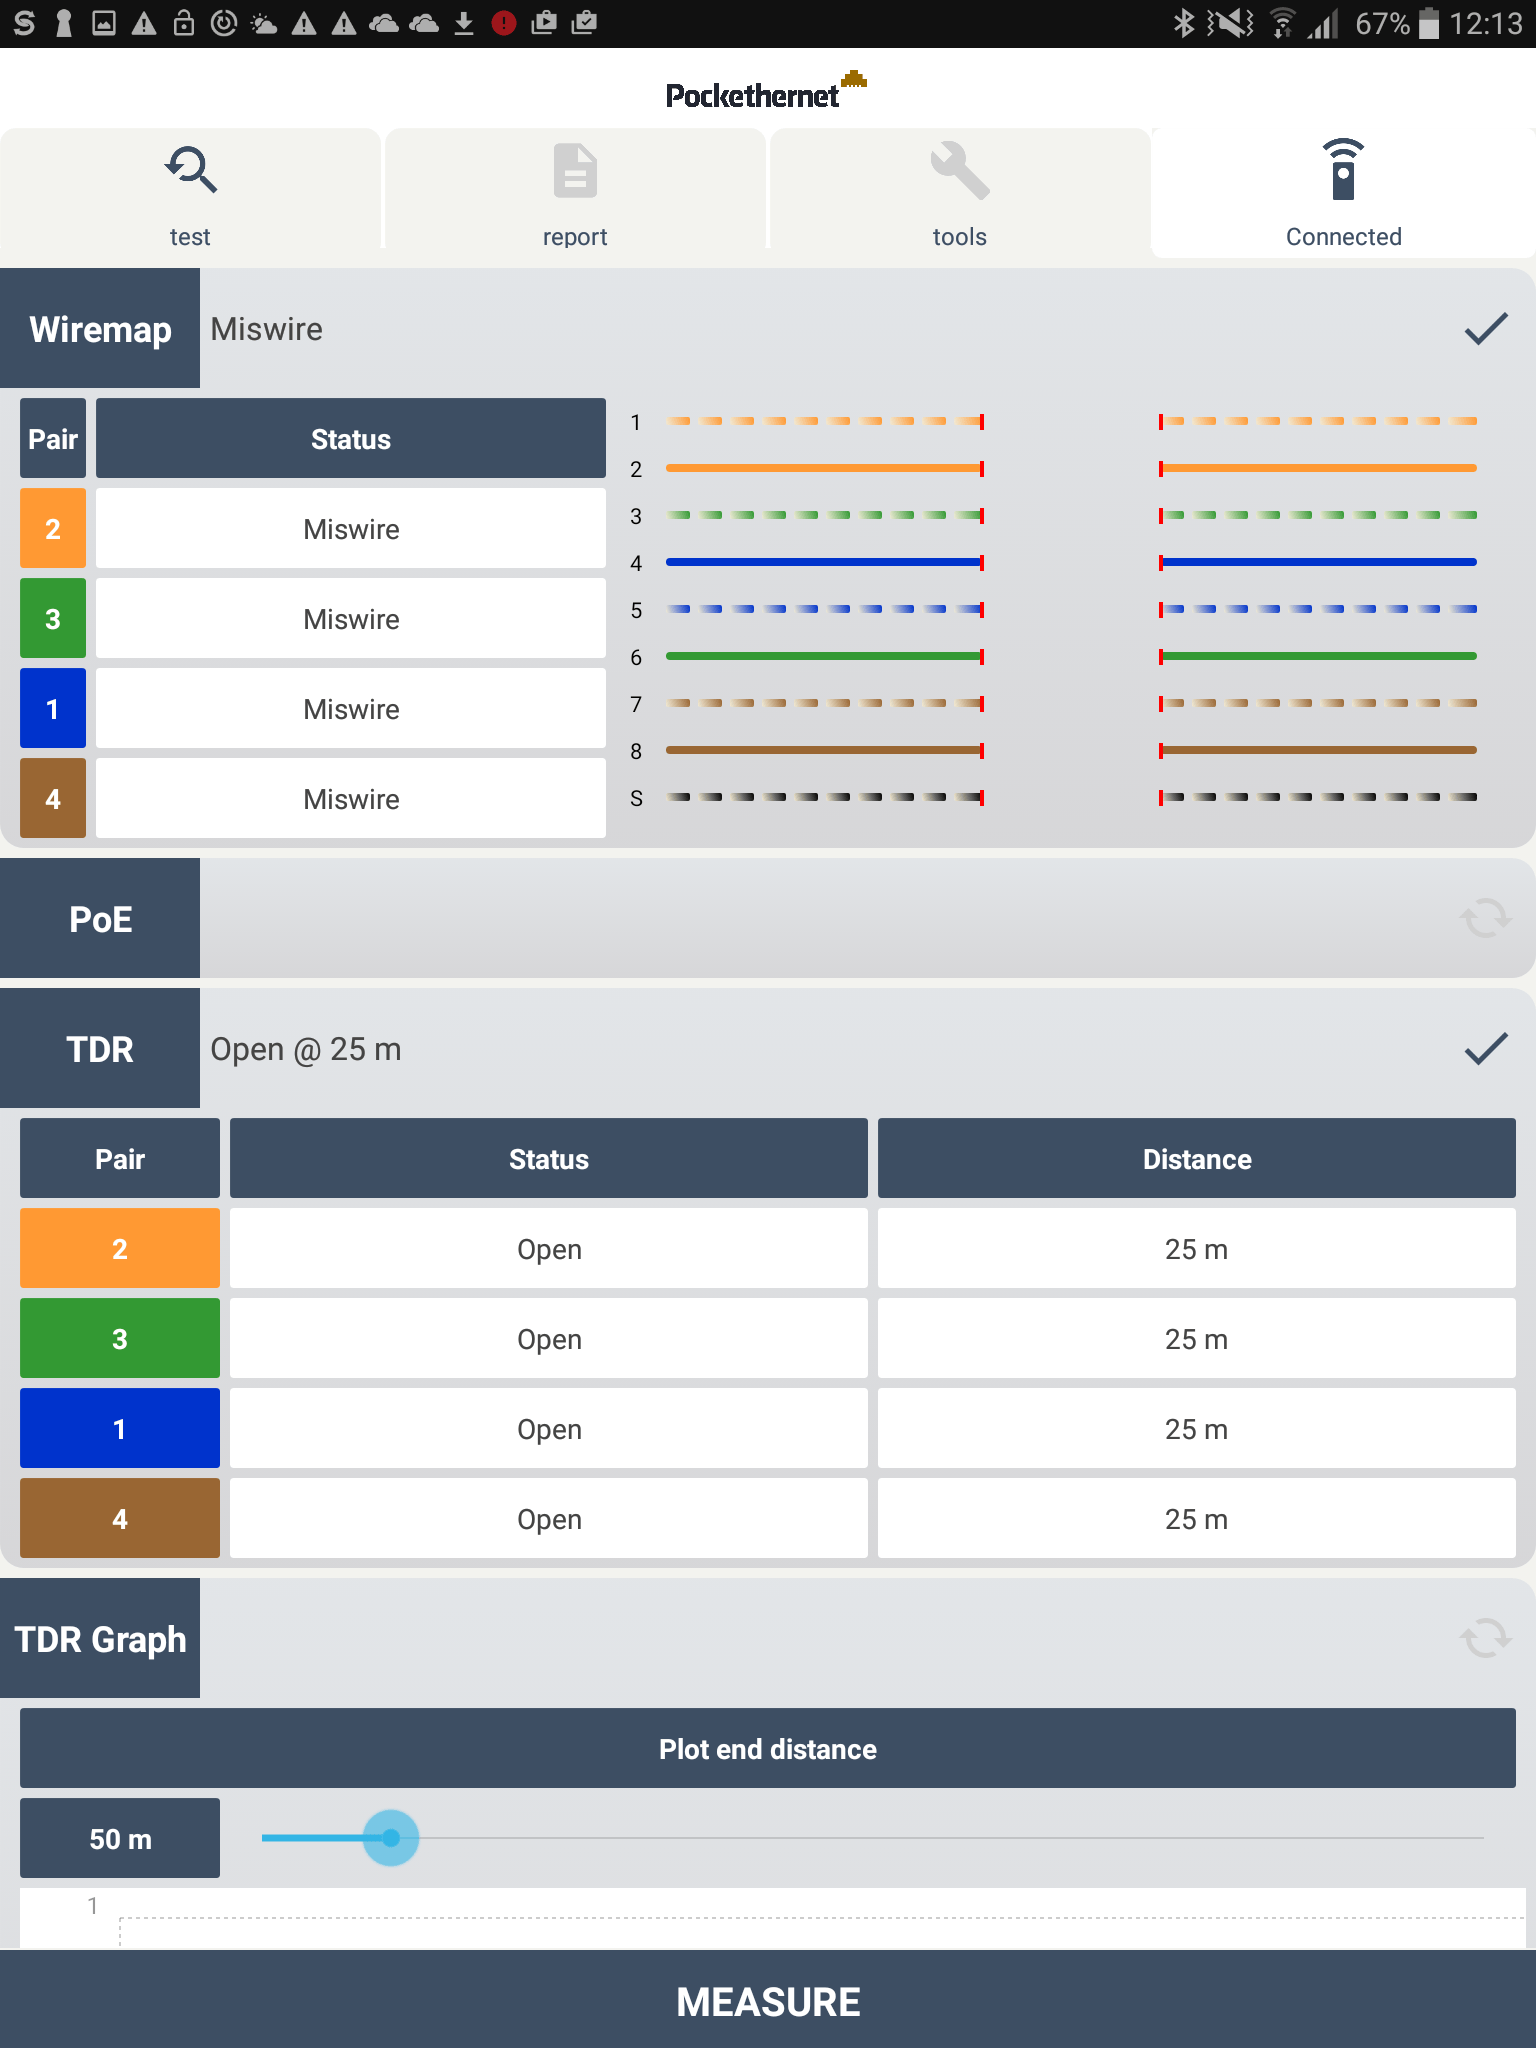Click the Miswire Wiremap summary text

coord(266,329)
